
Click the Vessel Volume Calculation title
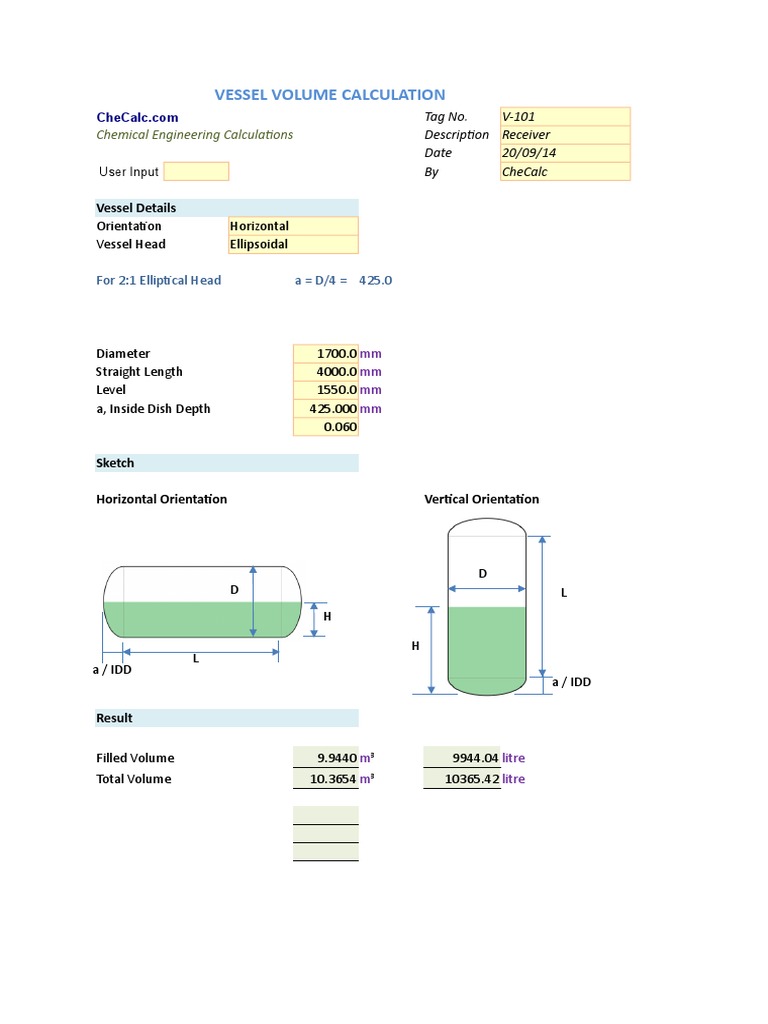330,95
